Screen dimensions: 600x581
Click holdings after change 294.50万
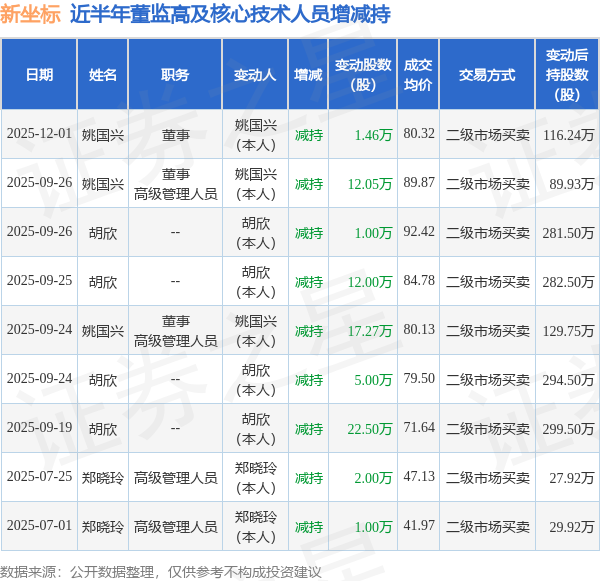pos(569,380)
